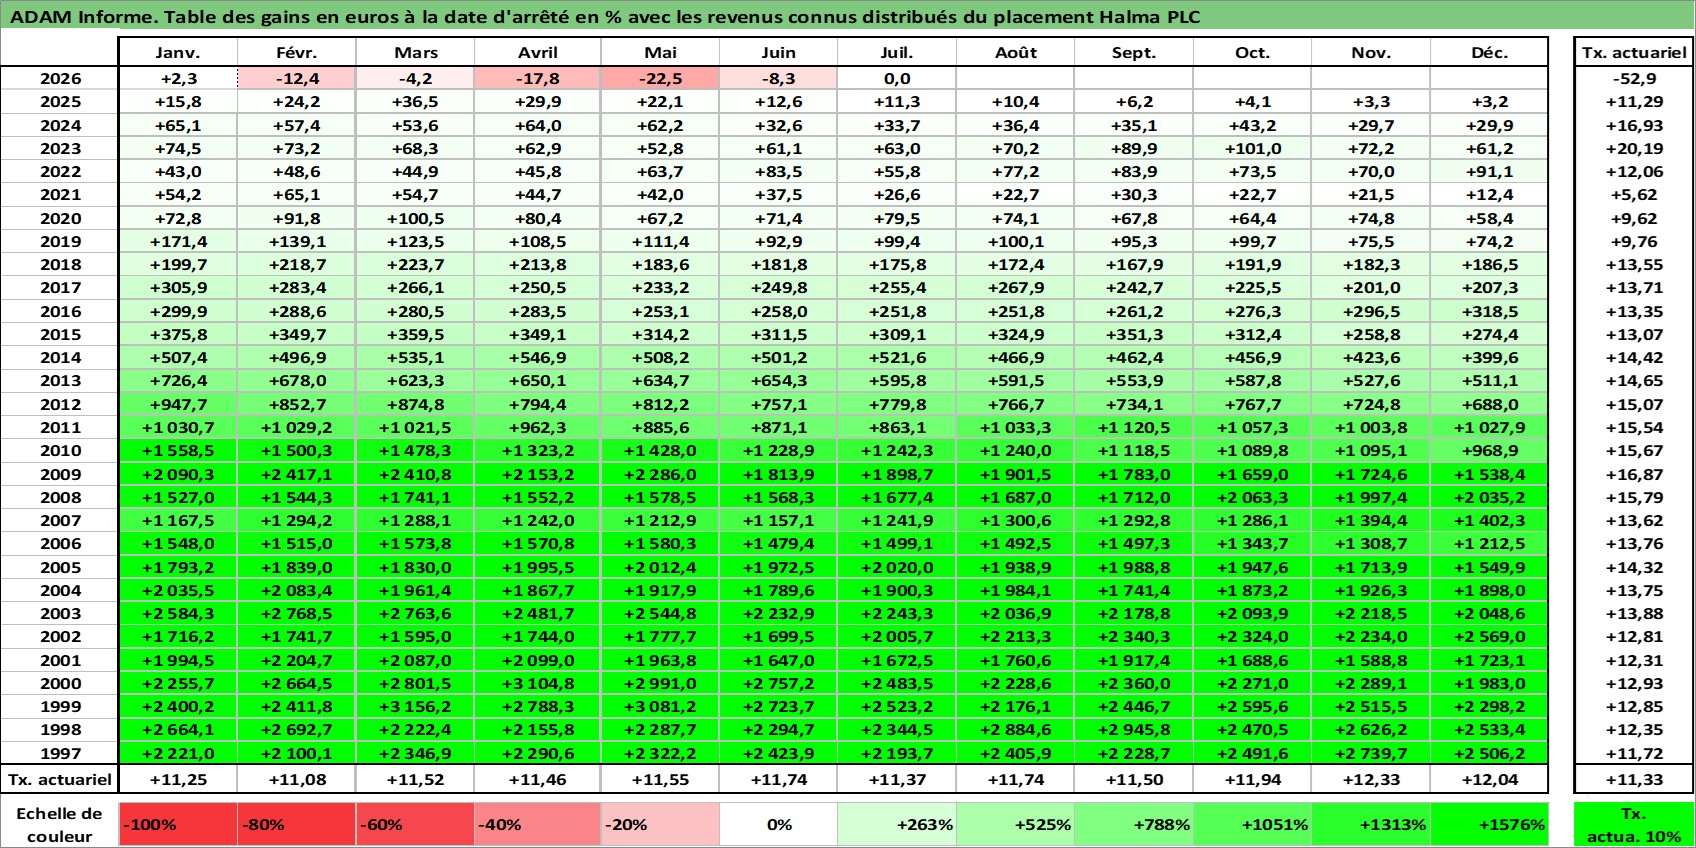The image size is (1696, 848).
Task: Click the +2 945,8 cell for Sept. 1998
Action: [1134, 730]
